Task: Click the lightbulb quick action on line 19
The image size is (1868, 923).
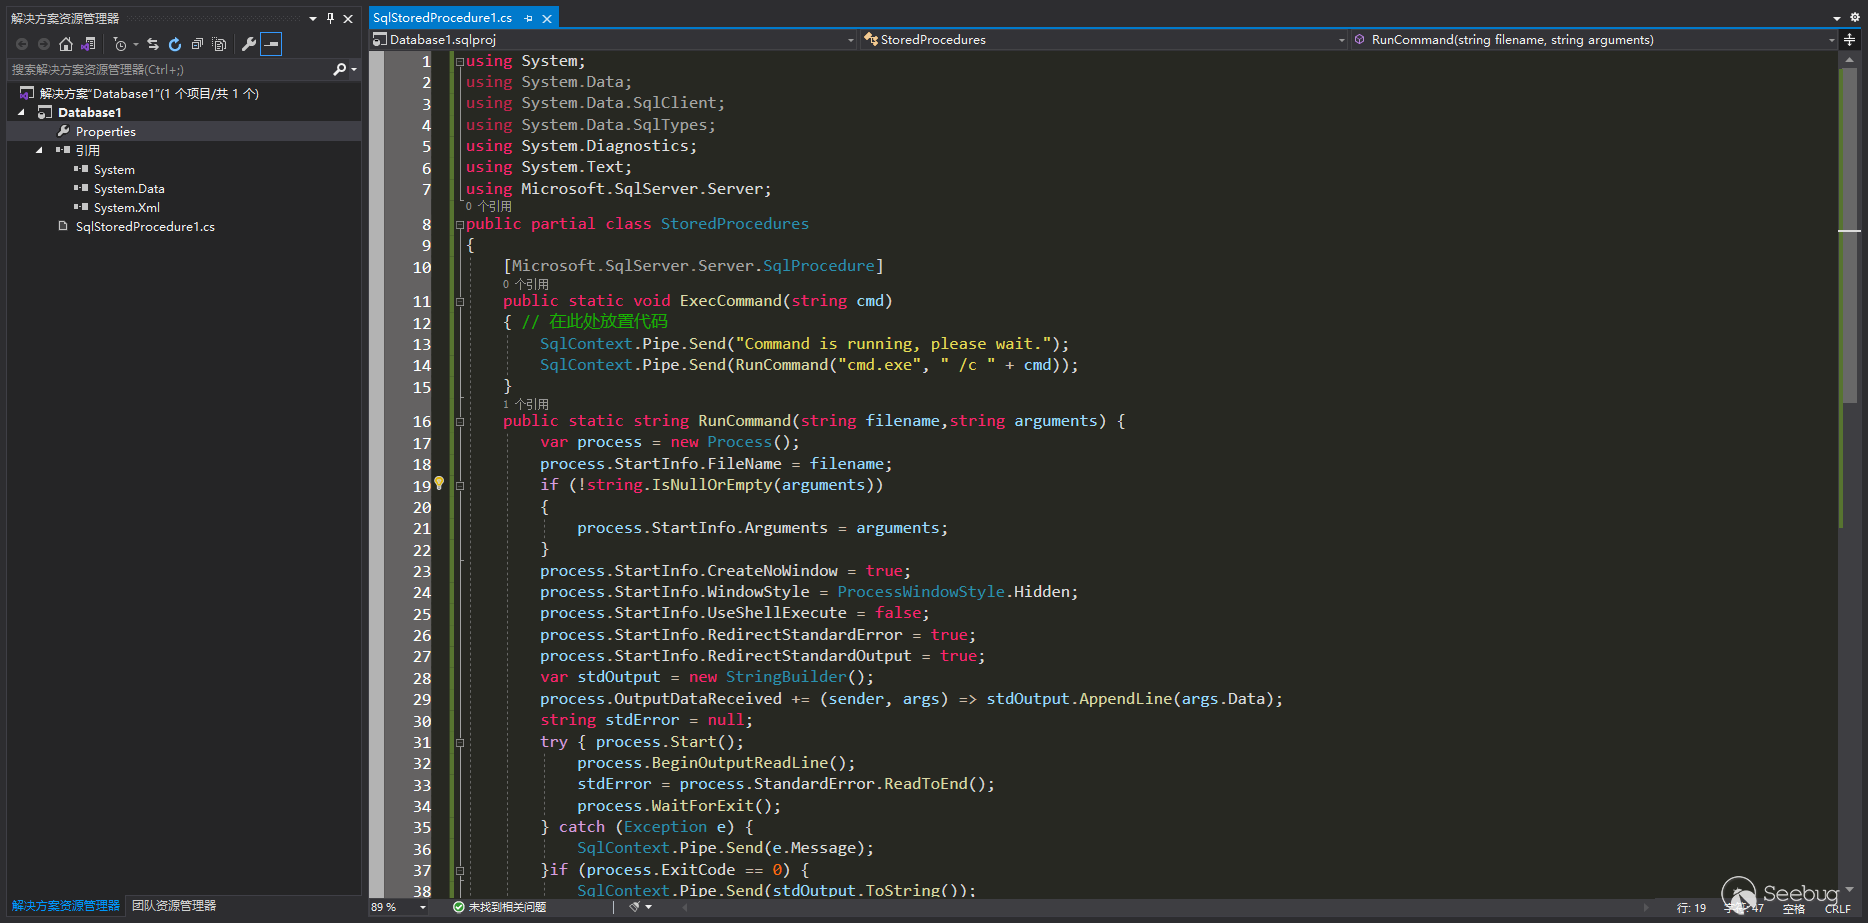Action: click(439, 484)
